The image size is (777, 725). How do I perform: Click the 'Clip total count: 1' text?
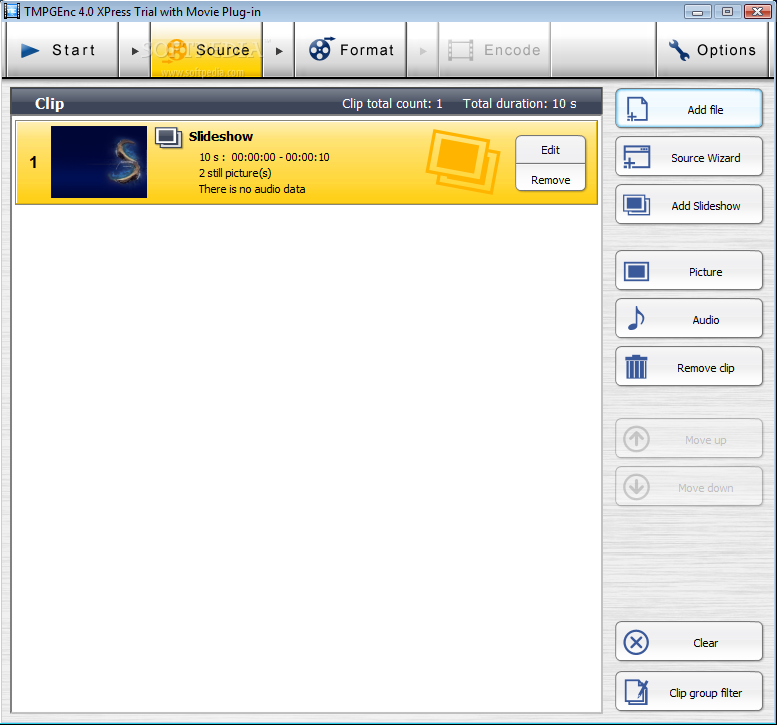coord(392,104)
